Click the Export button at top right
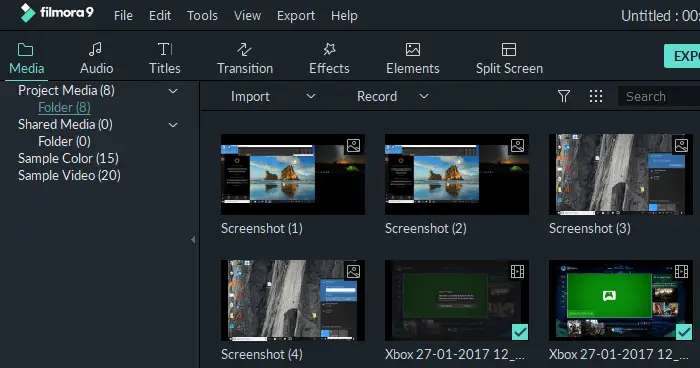 (x=682, y=56)
